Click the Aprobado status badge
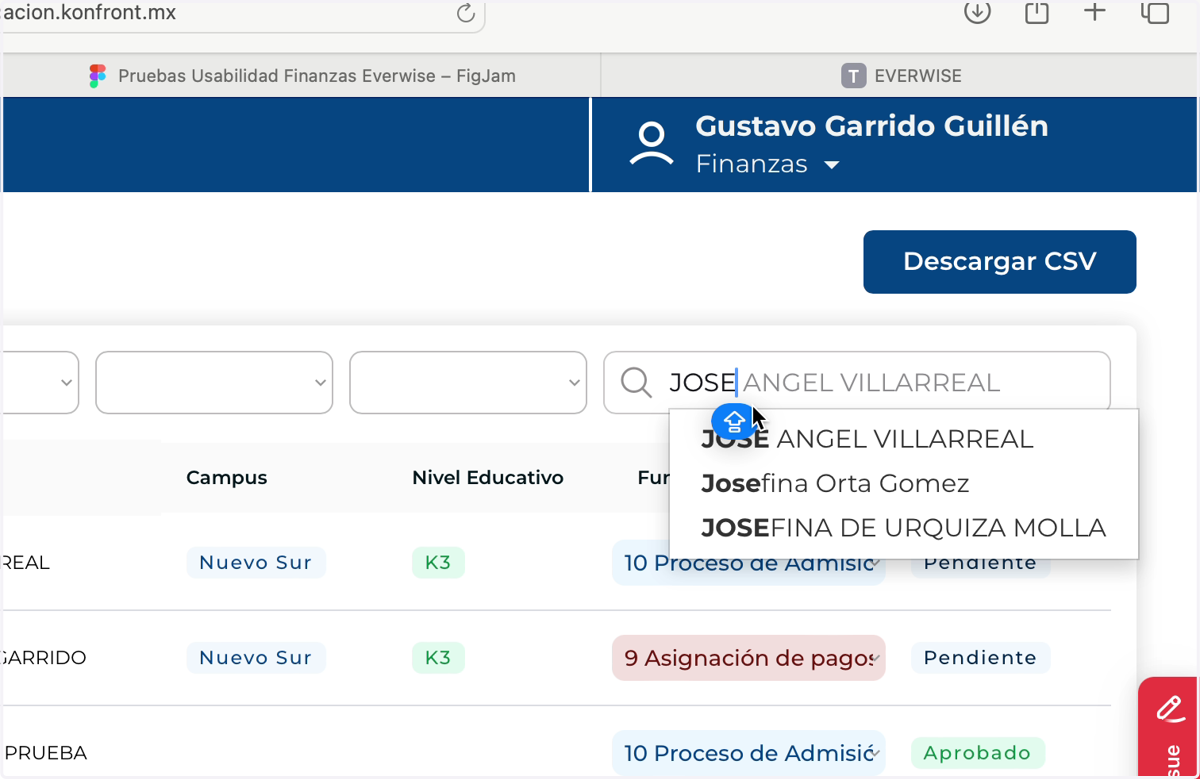1200x779 pixels. pyautogui.click(x=977, y=753)
